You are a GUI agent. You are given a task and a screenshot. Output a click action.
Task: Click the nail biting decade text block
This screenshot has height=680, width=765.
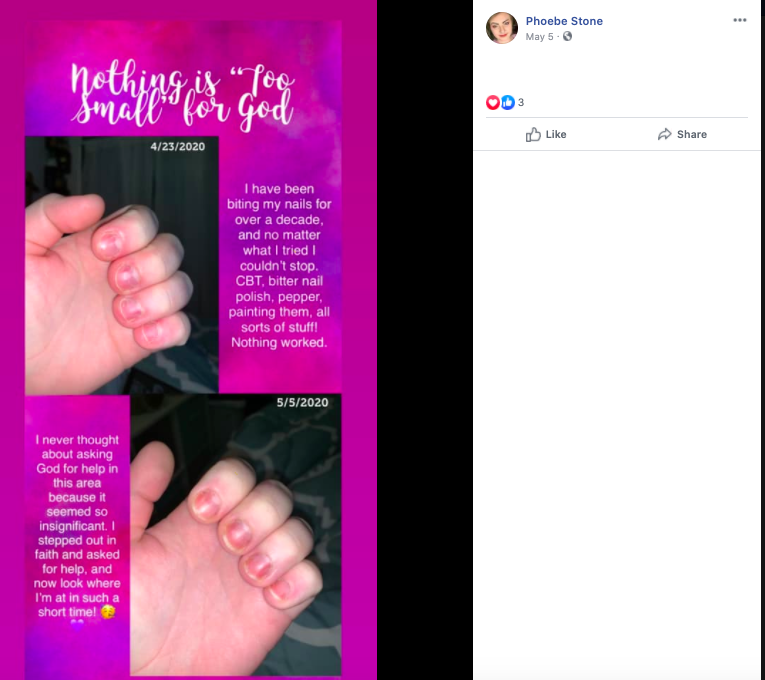(x=279, y=266)
